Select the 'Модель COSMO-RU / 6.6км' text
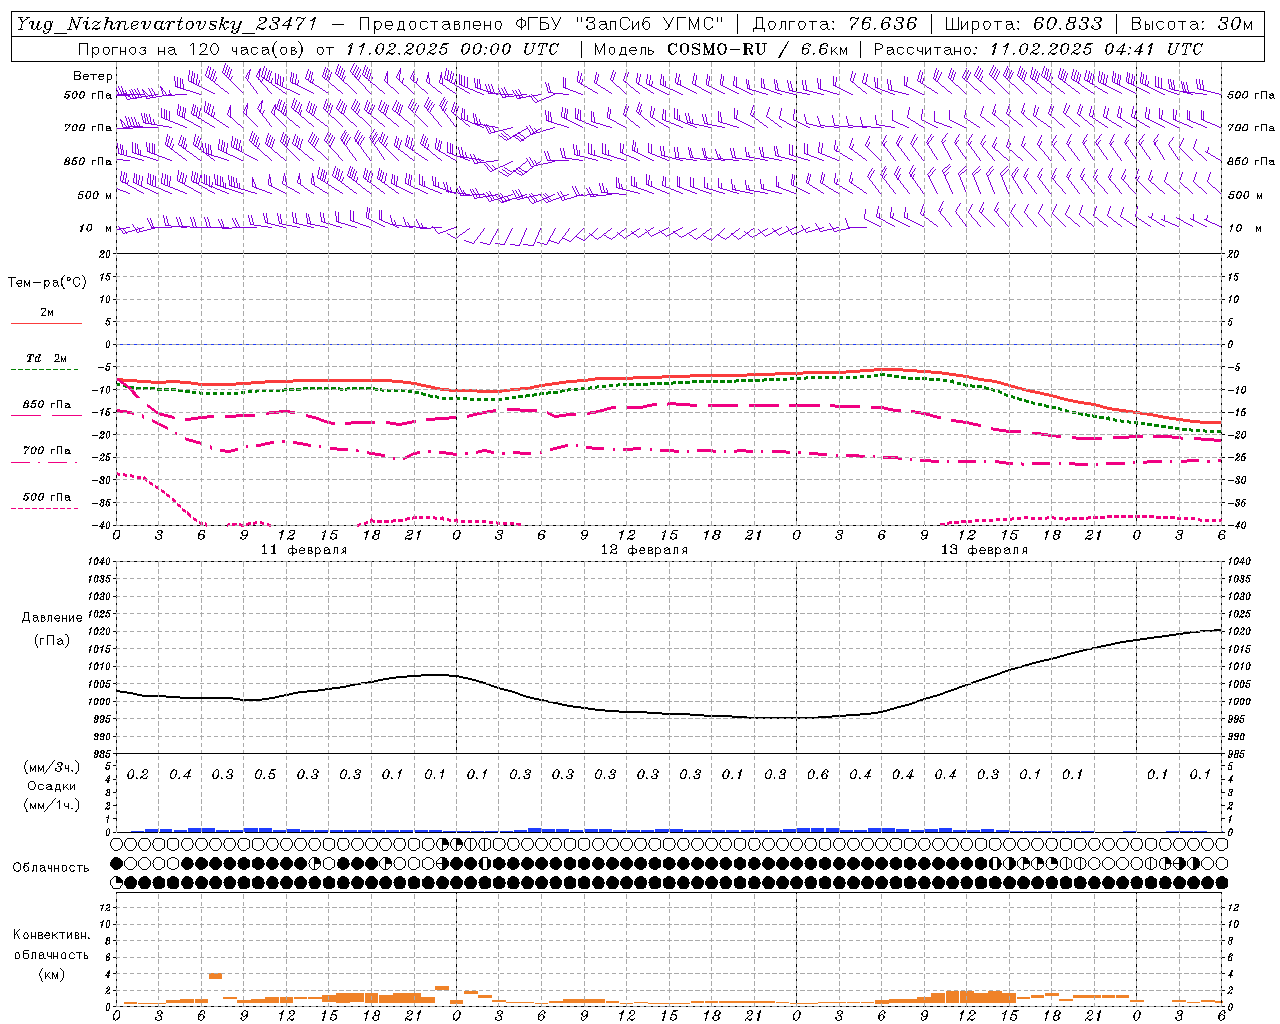The image size is (1280, 1024). coord(721,49)
